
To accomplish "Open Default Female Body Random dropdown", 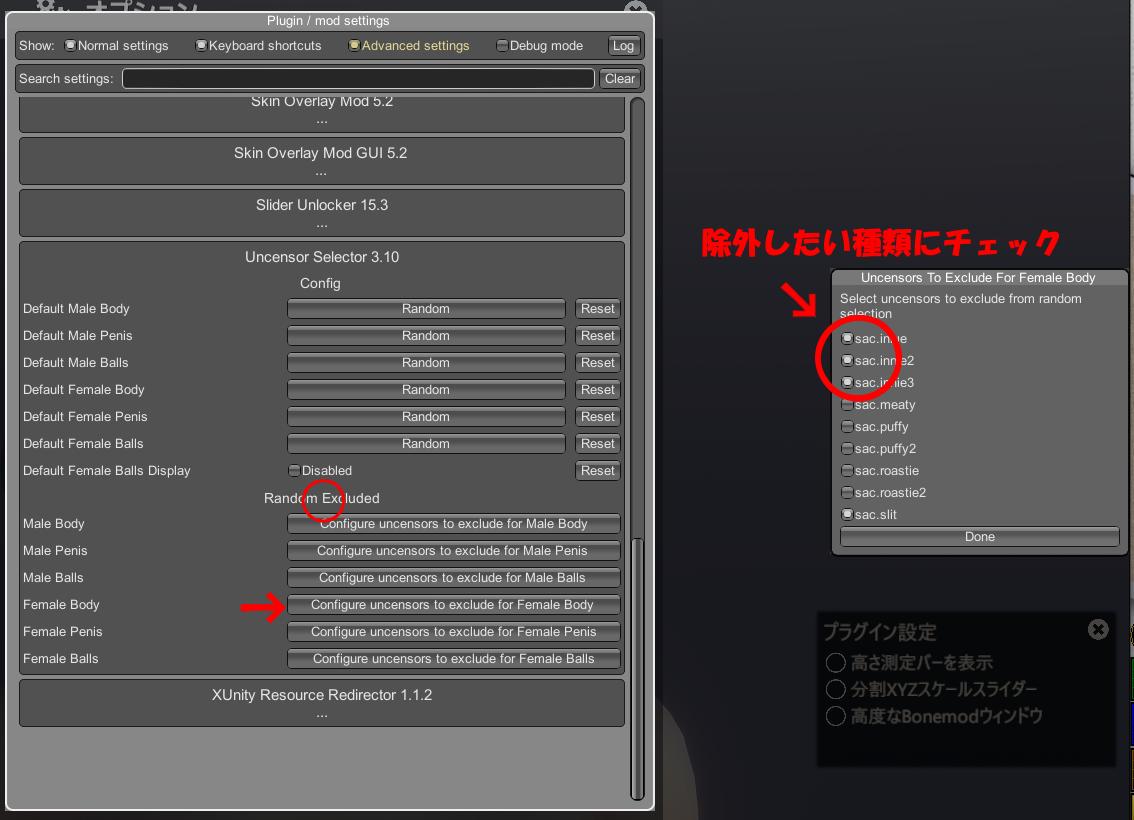I will pos(426,390).
